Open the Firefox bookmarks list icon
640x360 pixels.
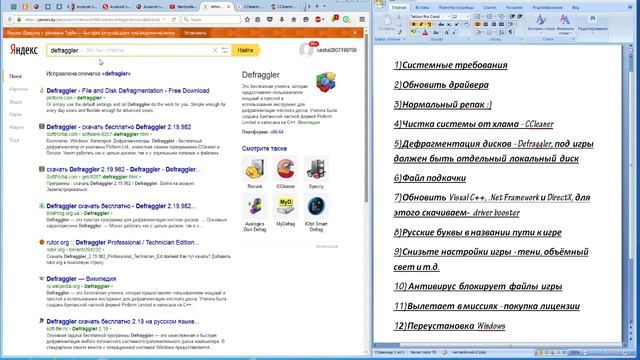tap(258, 19)
